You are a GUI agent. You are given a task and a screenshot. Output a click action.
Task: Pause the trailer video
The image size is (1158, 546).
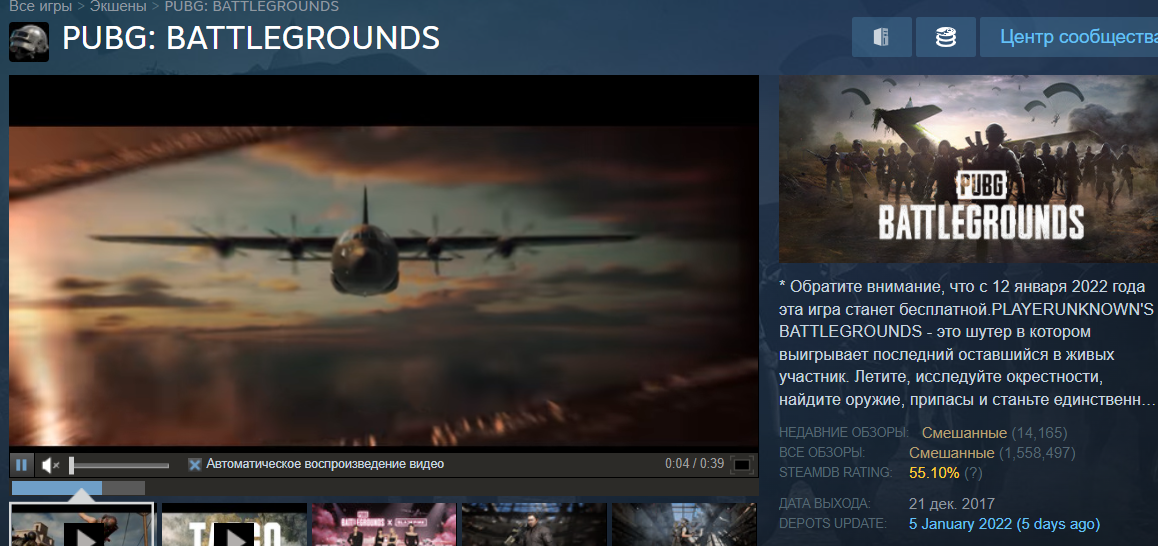tap(21, 465)
